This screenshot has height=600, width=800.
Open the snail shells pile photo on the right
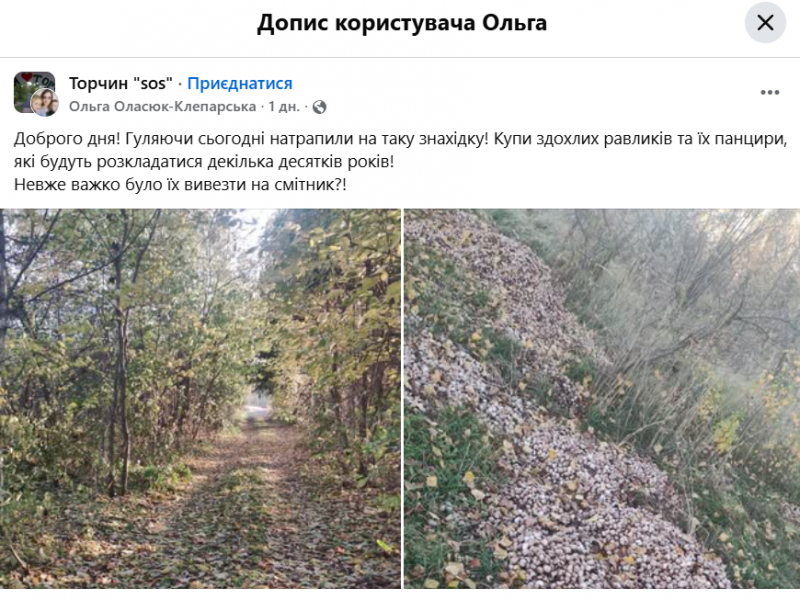click(602, 398)
